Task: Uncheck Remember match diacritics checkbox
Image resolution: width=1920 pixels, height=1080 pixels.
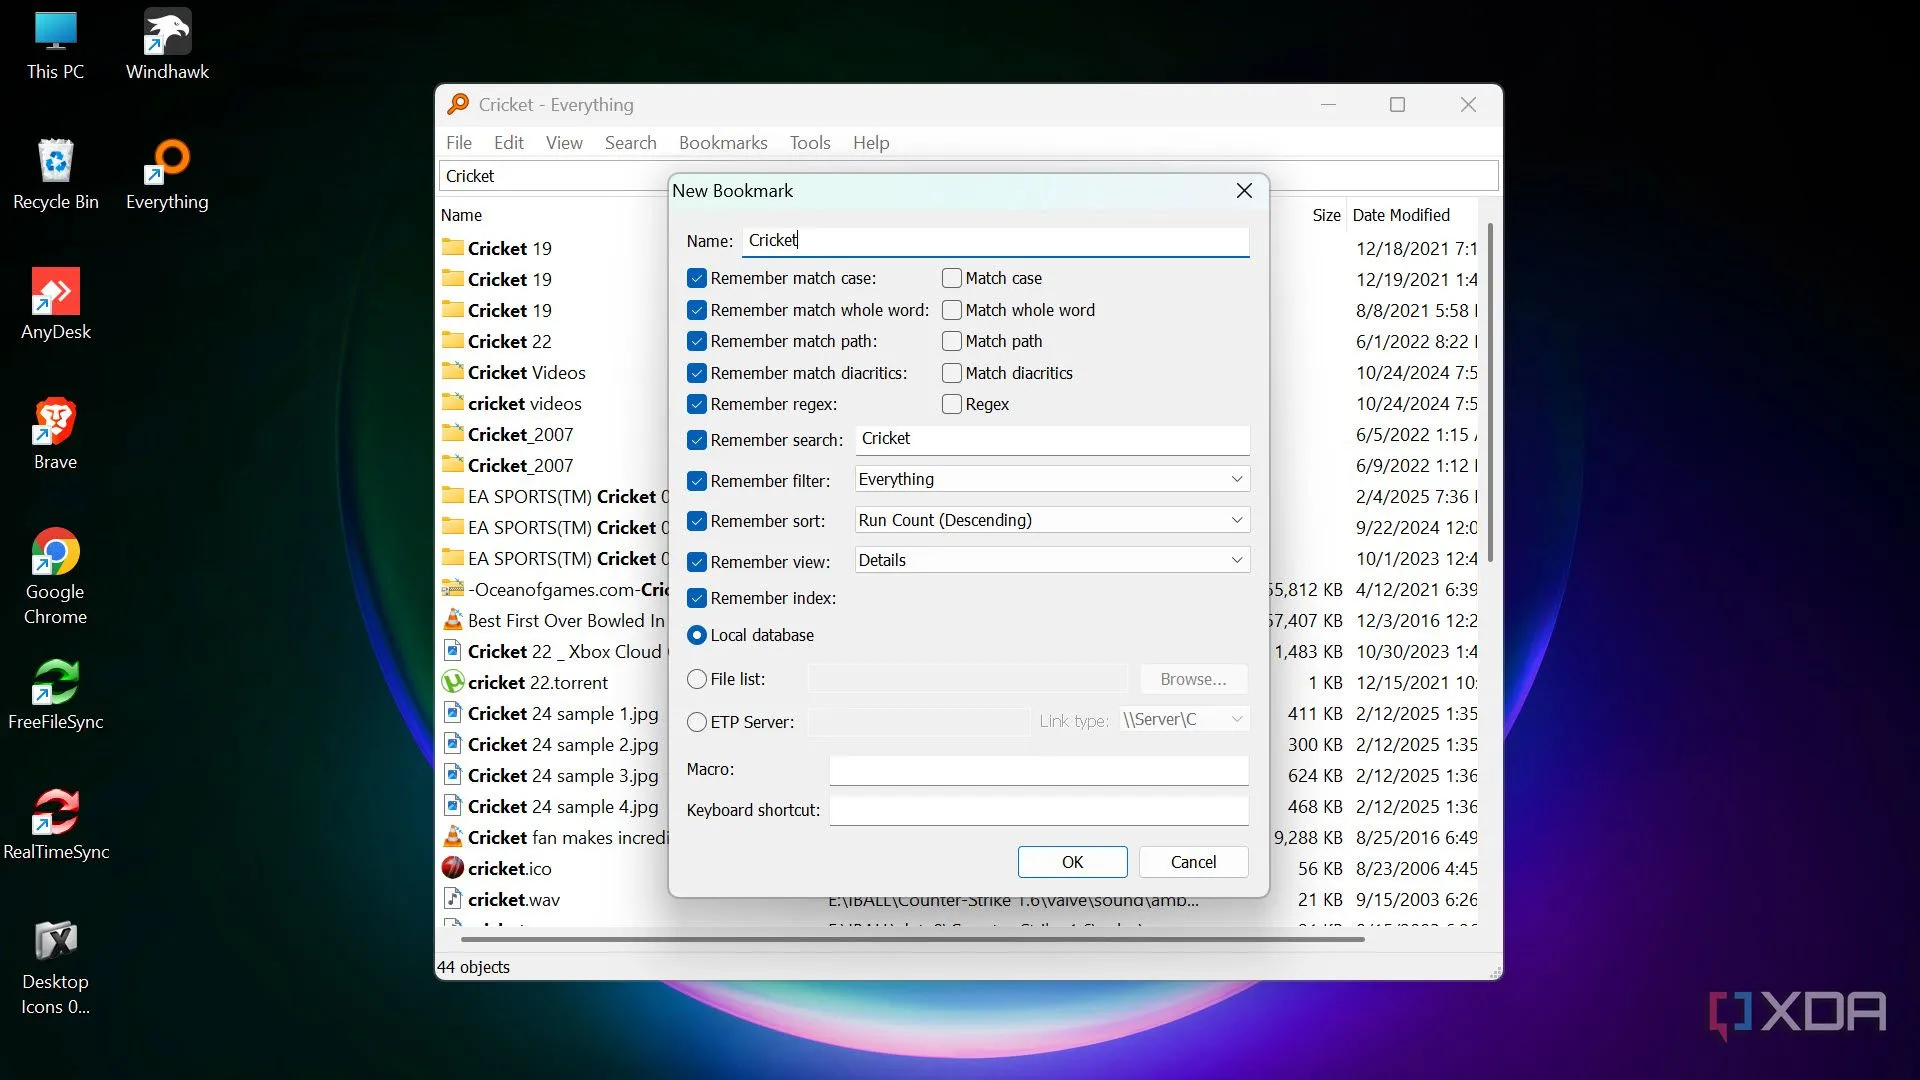Action: click(x=697, y=373)
